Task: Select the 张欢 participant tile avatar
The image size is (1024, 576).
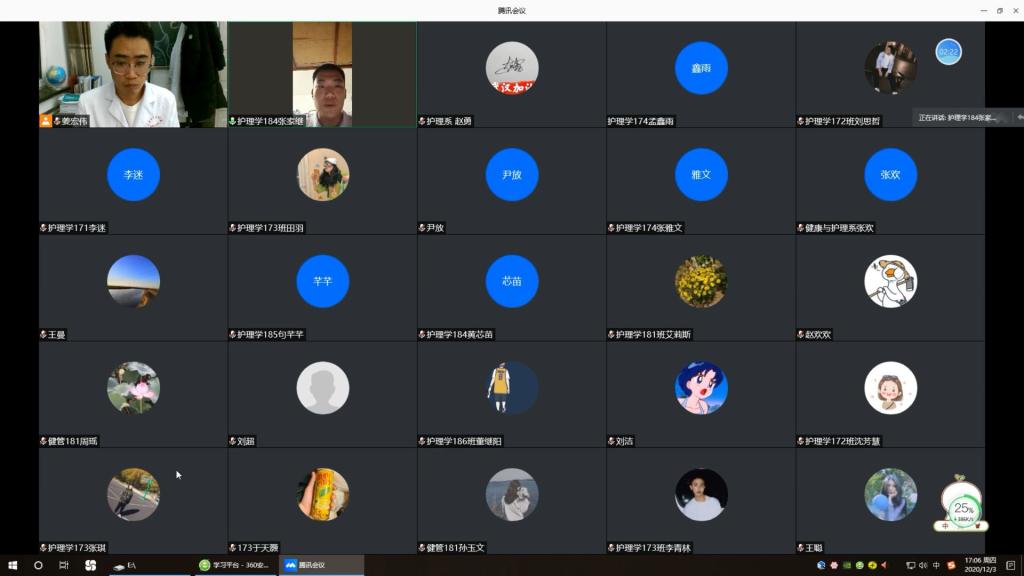Action: (890, 174)
